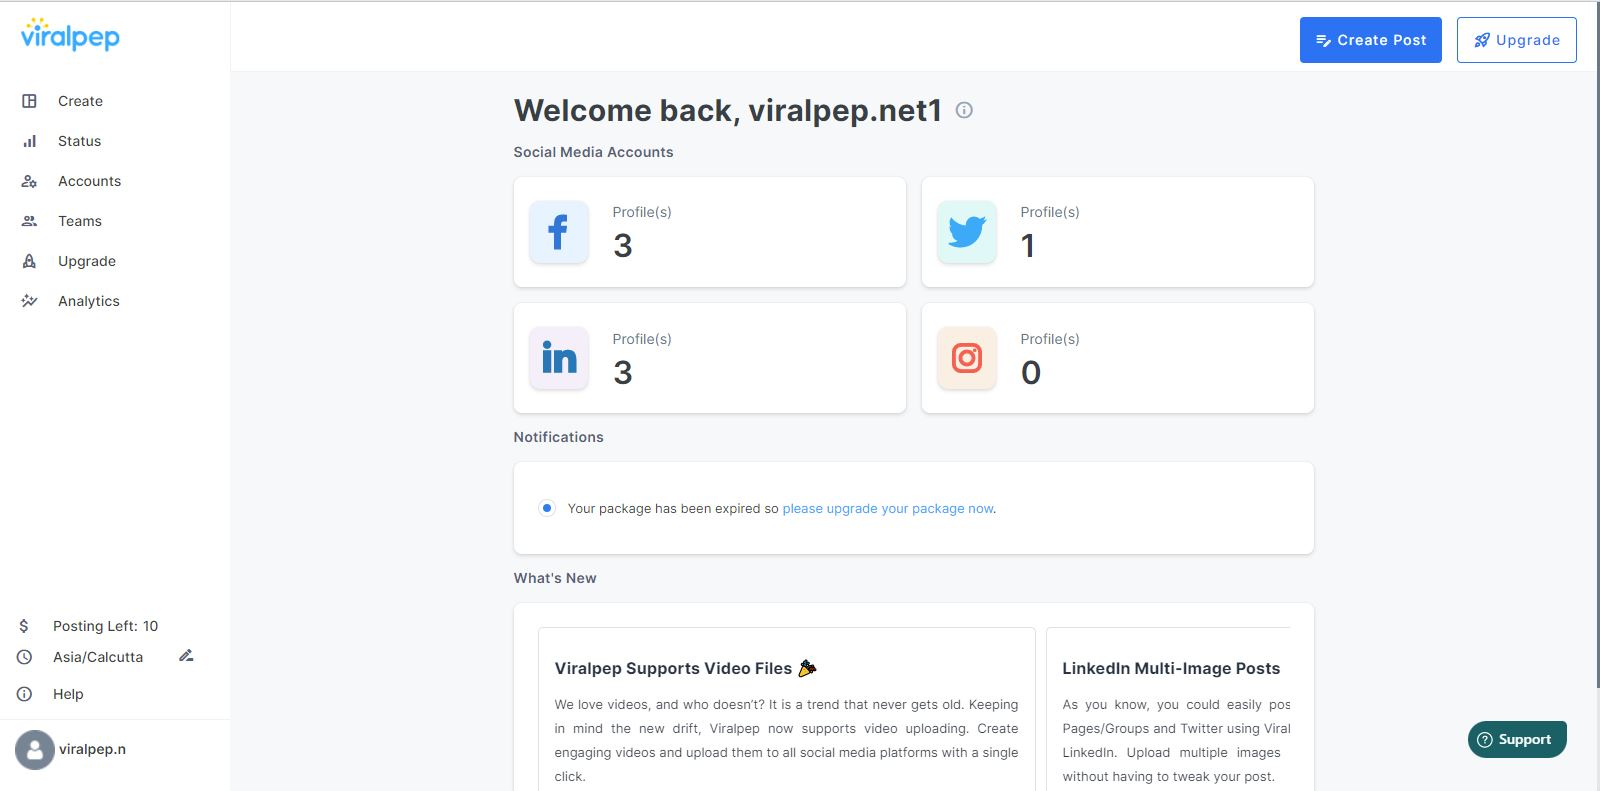Click the LinkedIn icon
This screenshot has width=1600, height=791.
point(559,358)
